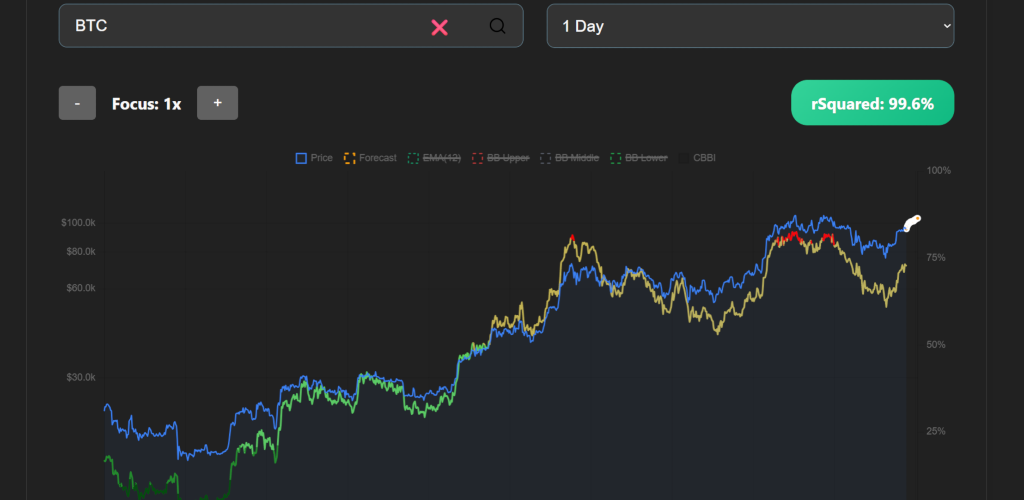Click the $100.0k price axis label
This screenshot has height=500, width=1024.
(78, 223)
